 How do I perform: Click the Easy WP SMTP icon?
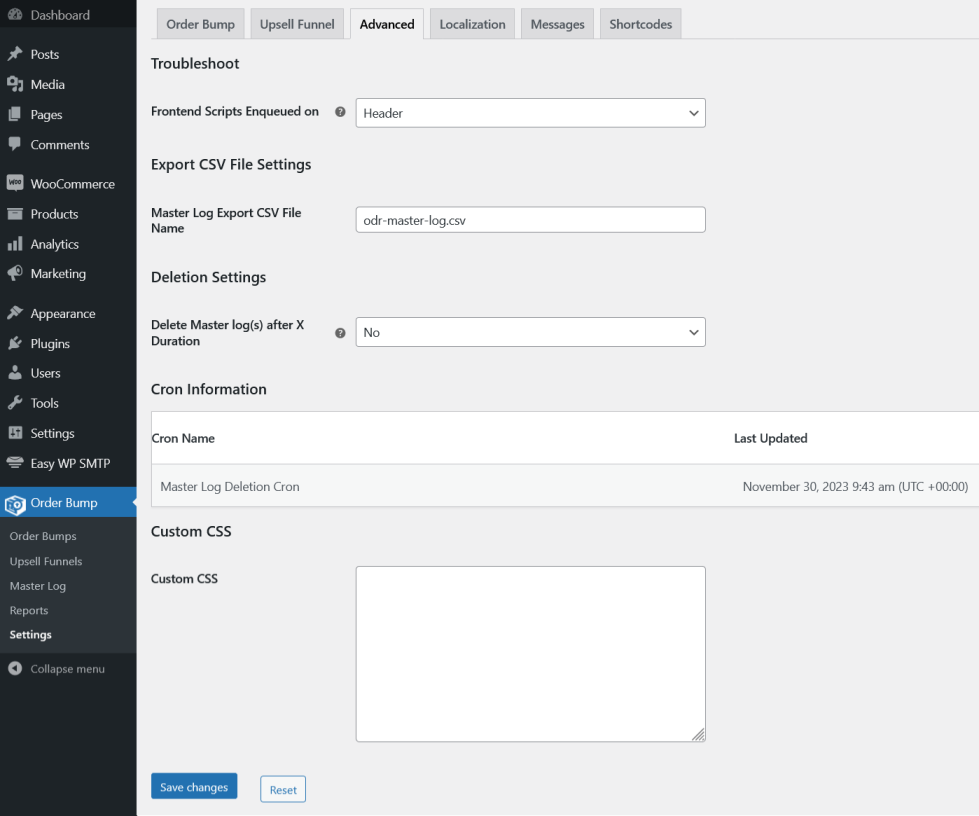click(x=15, y=463)
